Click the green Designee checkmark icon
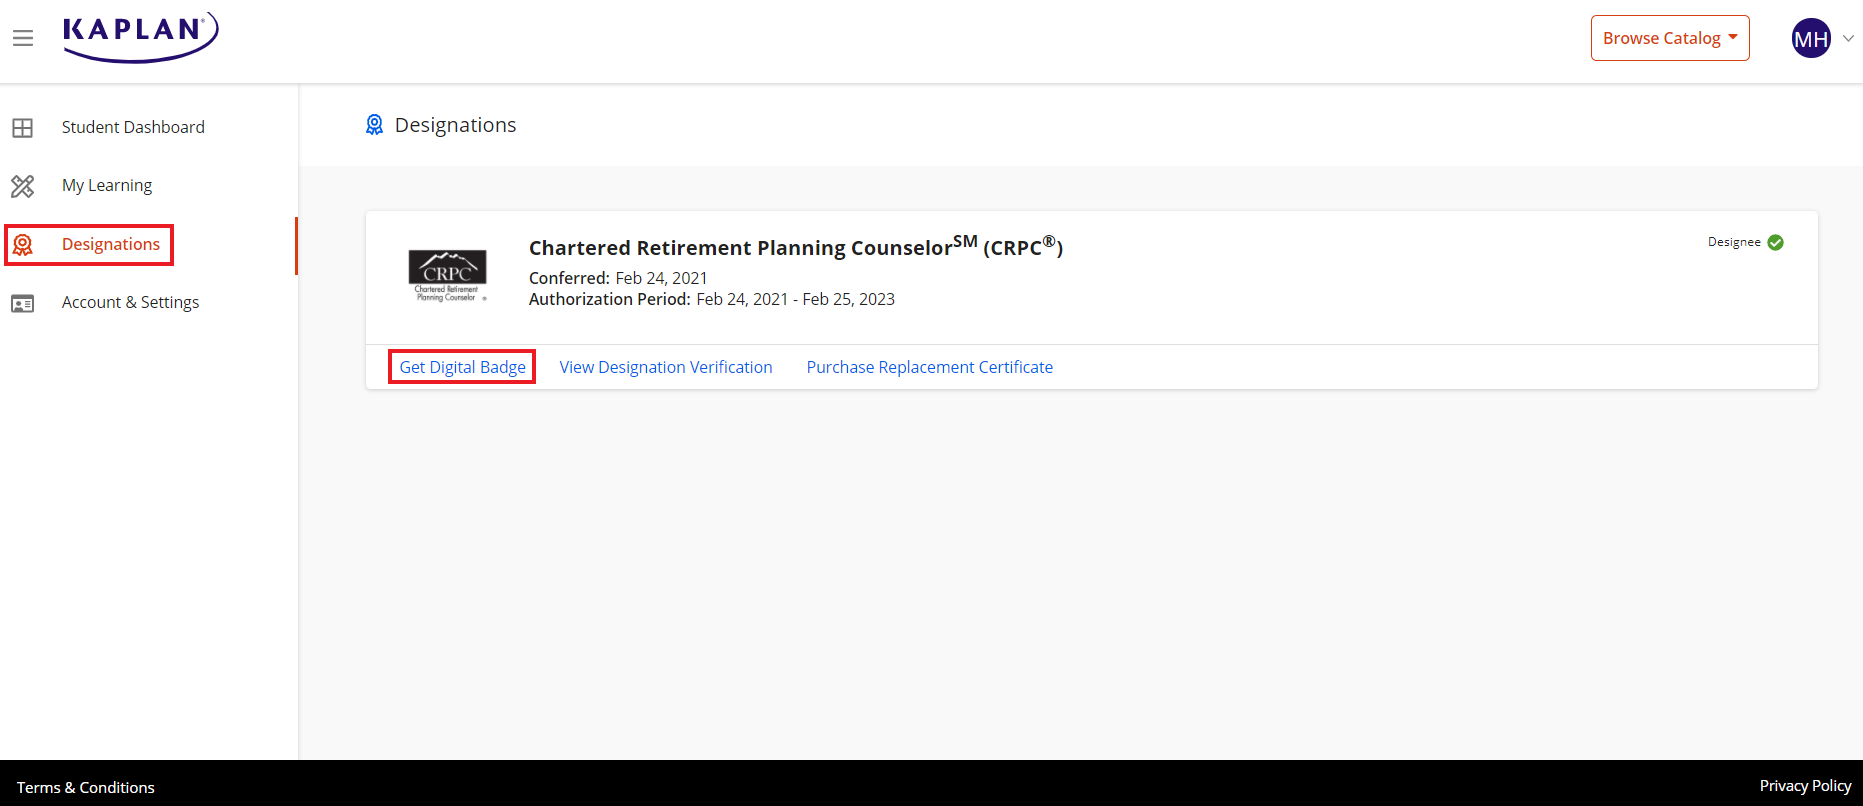 pyautogui.click(x=1776, y=243)
